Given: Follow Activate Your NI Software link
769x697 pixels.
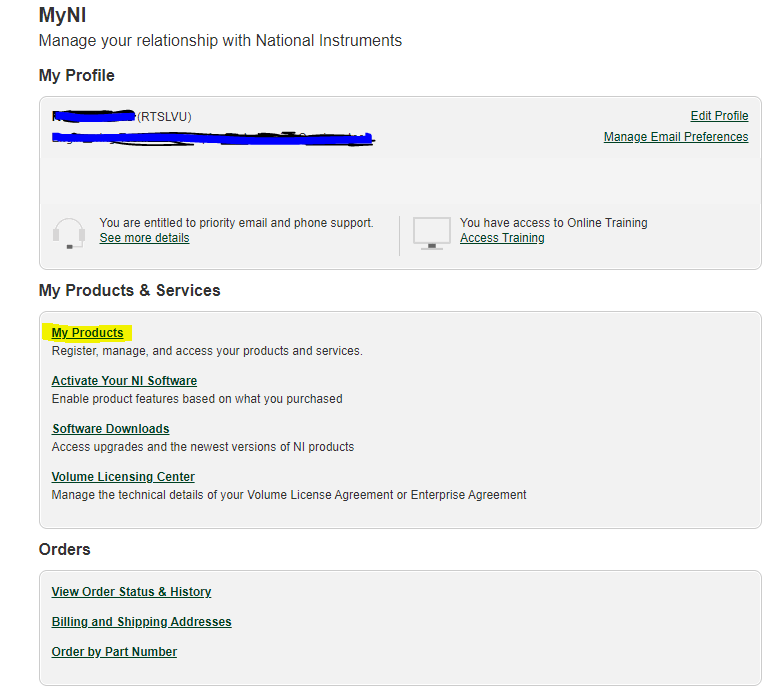Looking at the screenshot, I should point(124,381).
